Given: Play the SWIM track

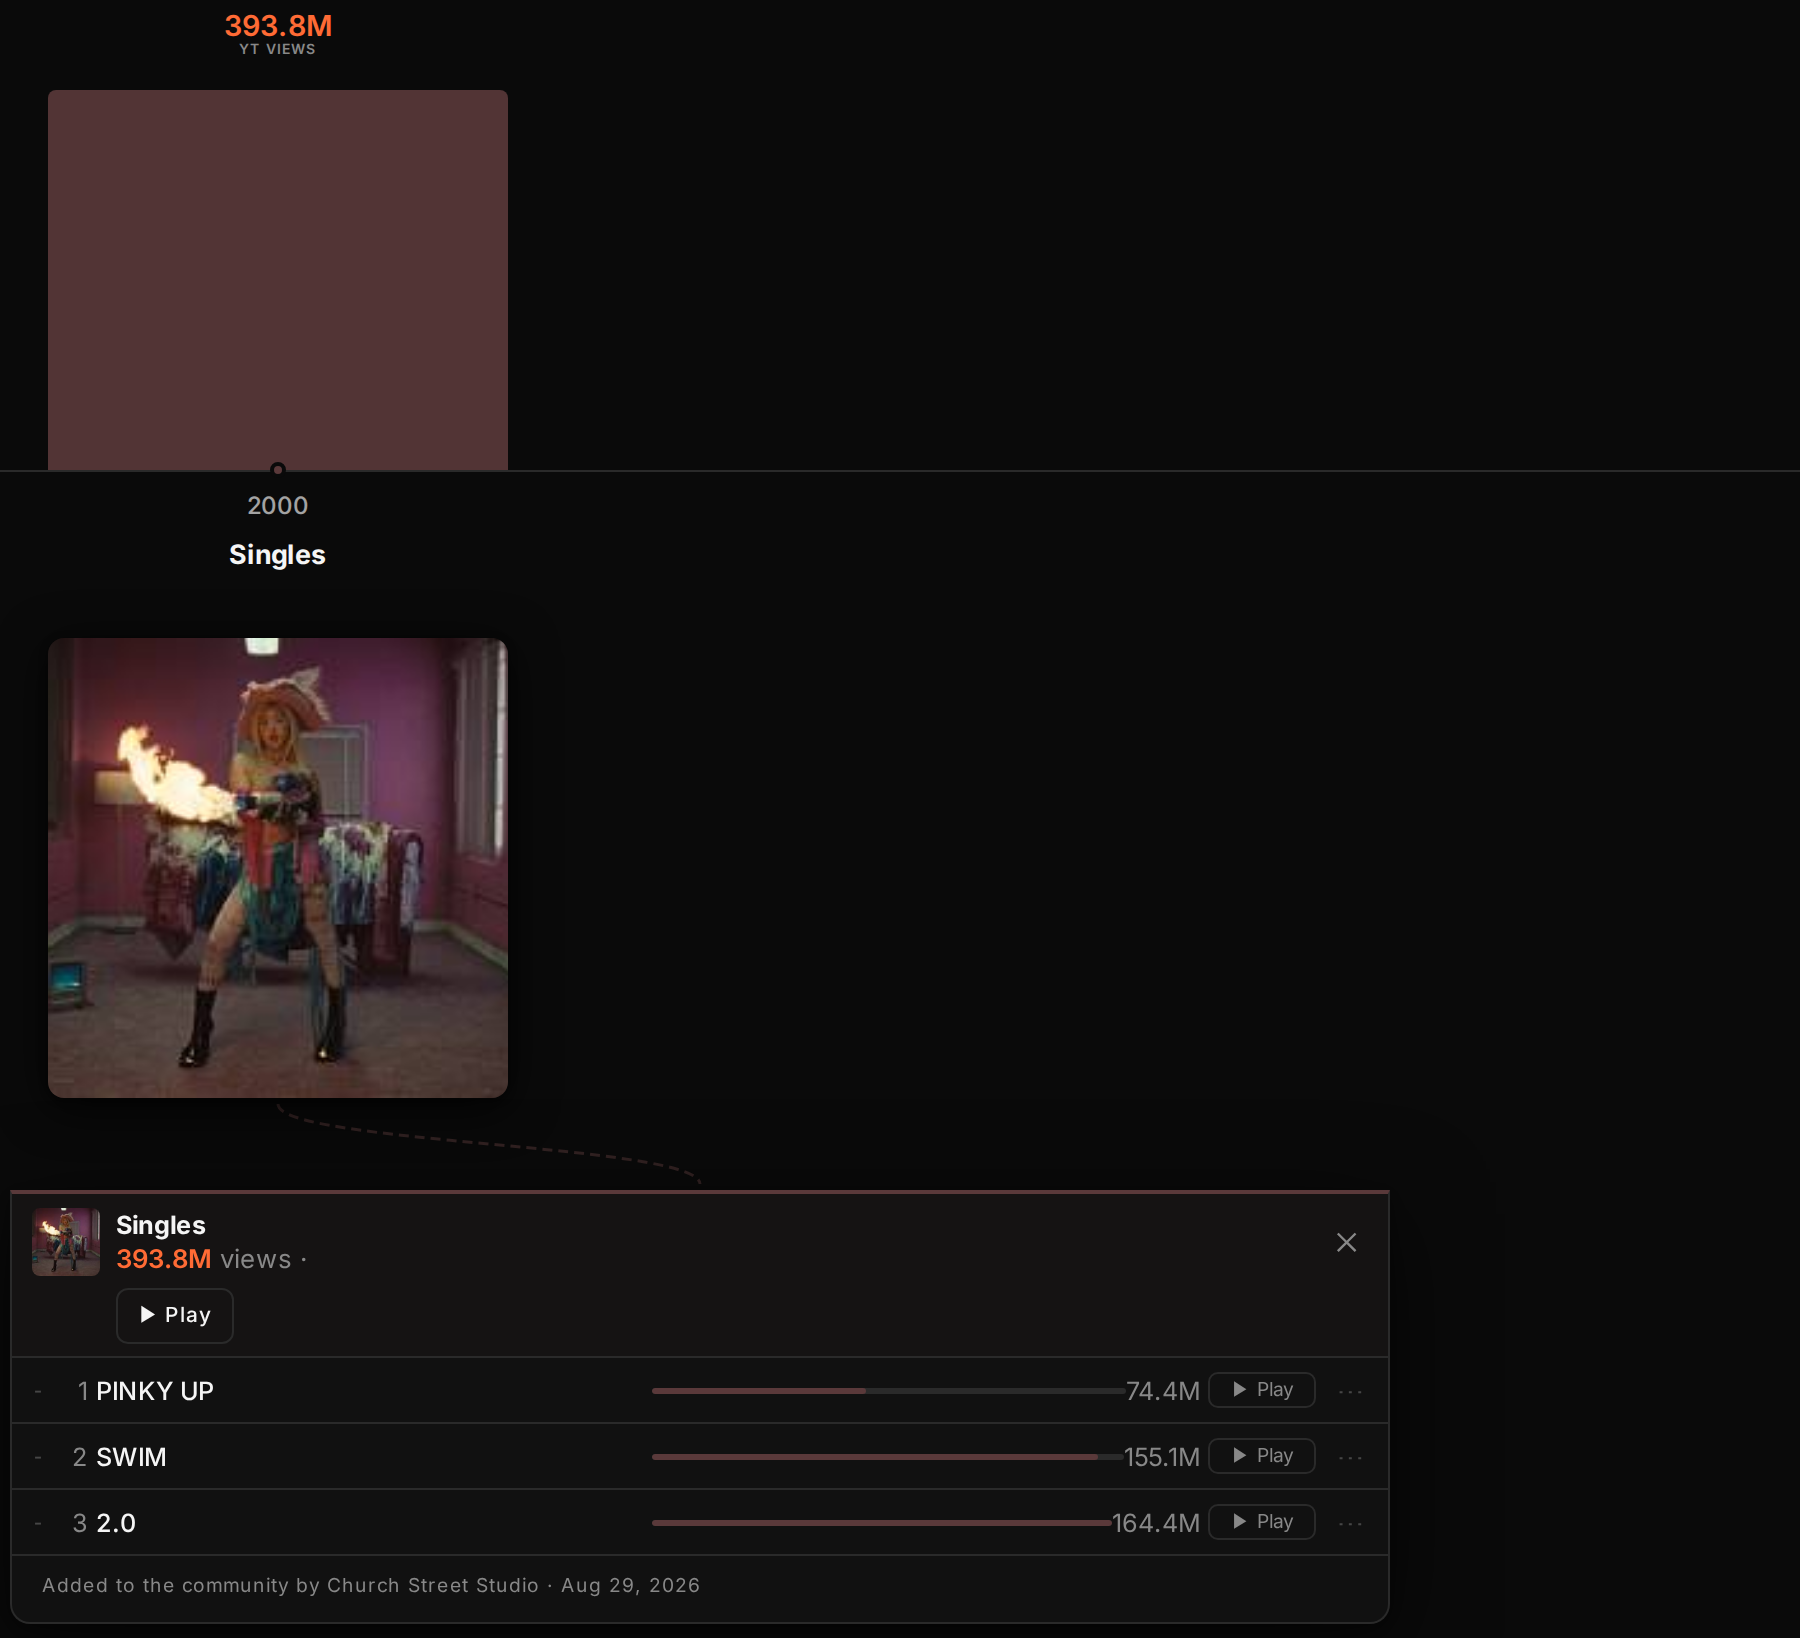Looking at the screenshot, I should pos(1262,1456).
